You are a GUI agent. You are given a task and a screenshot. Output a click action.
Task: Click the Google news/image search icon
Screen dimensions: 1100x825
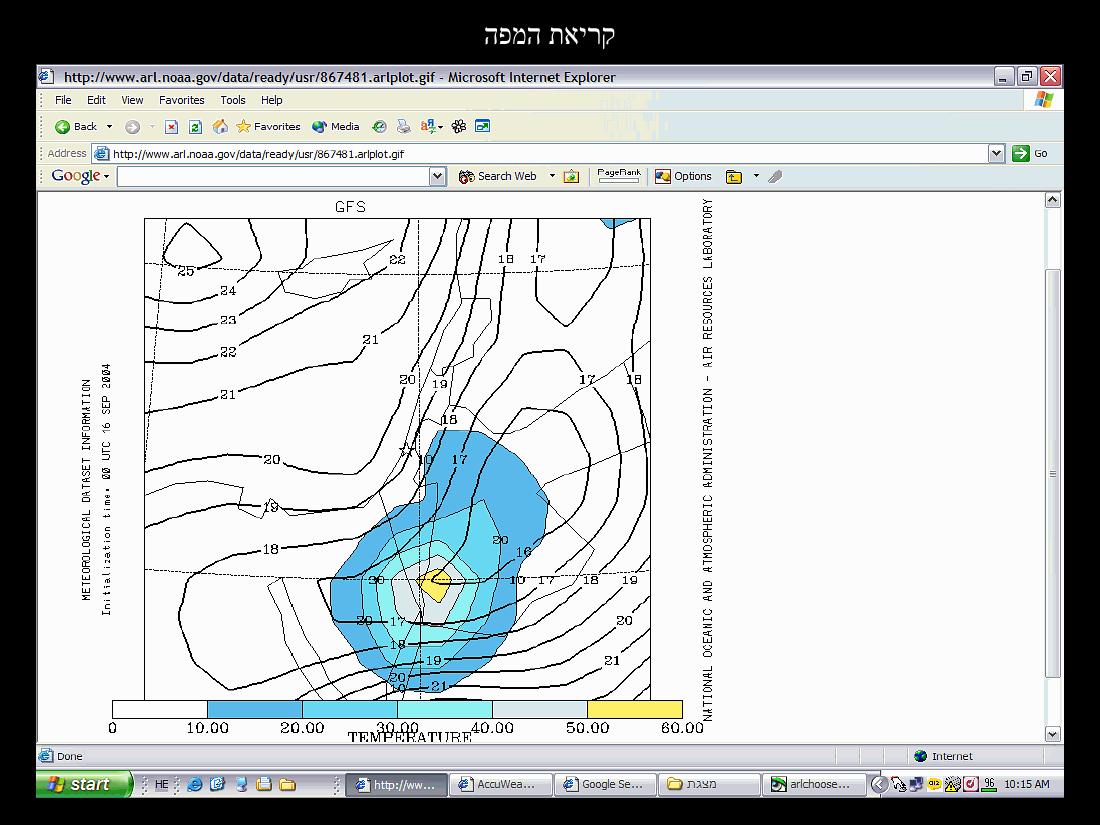[571, 176]
